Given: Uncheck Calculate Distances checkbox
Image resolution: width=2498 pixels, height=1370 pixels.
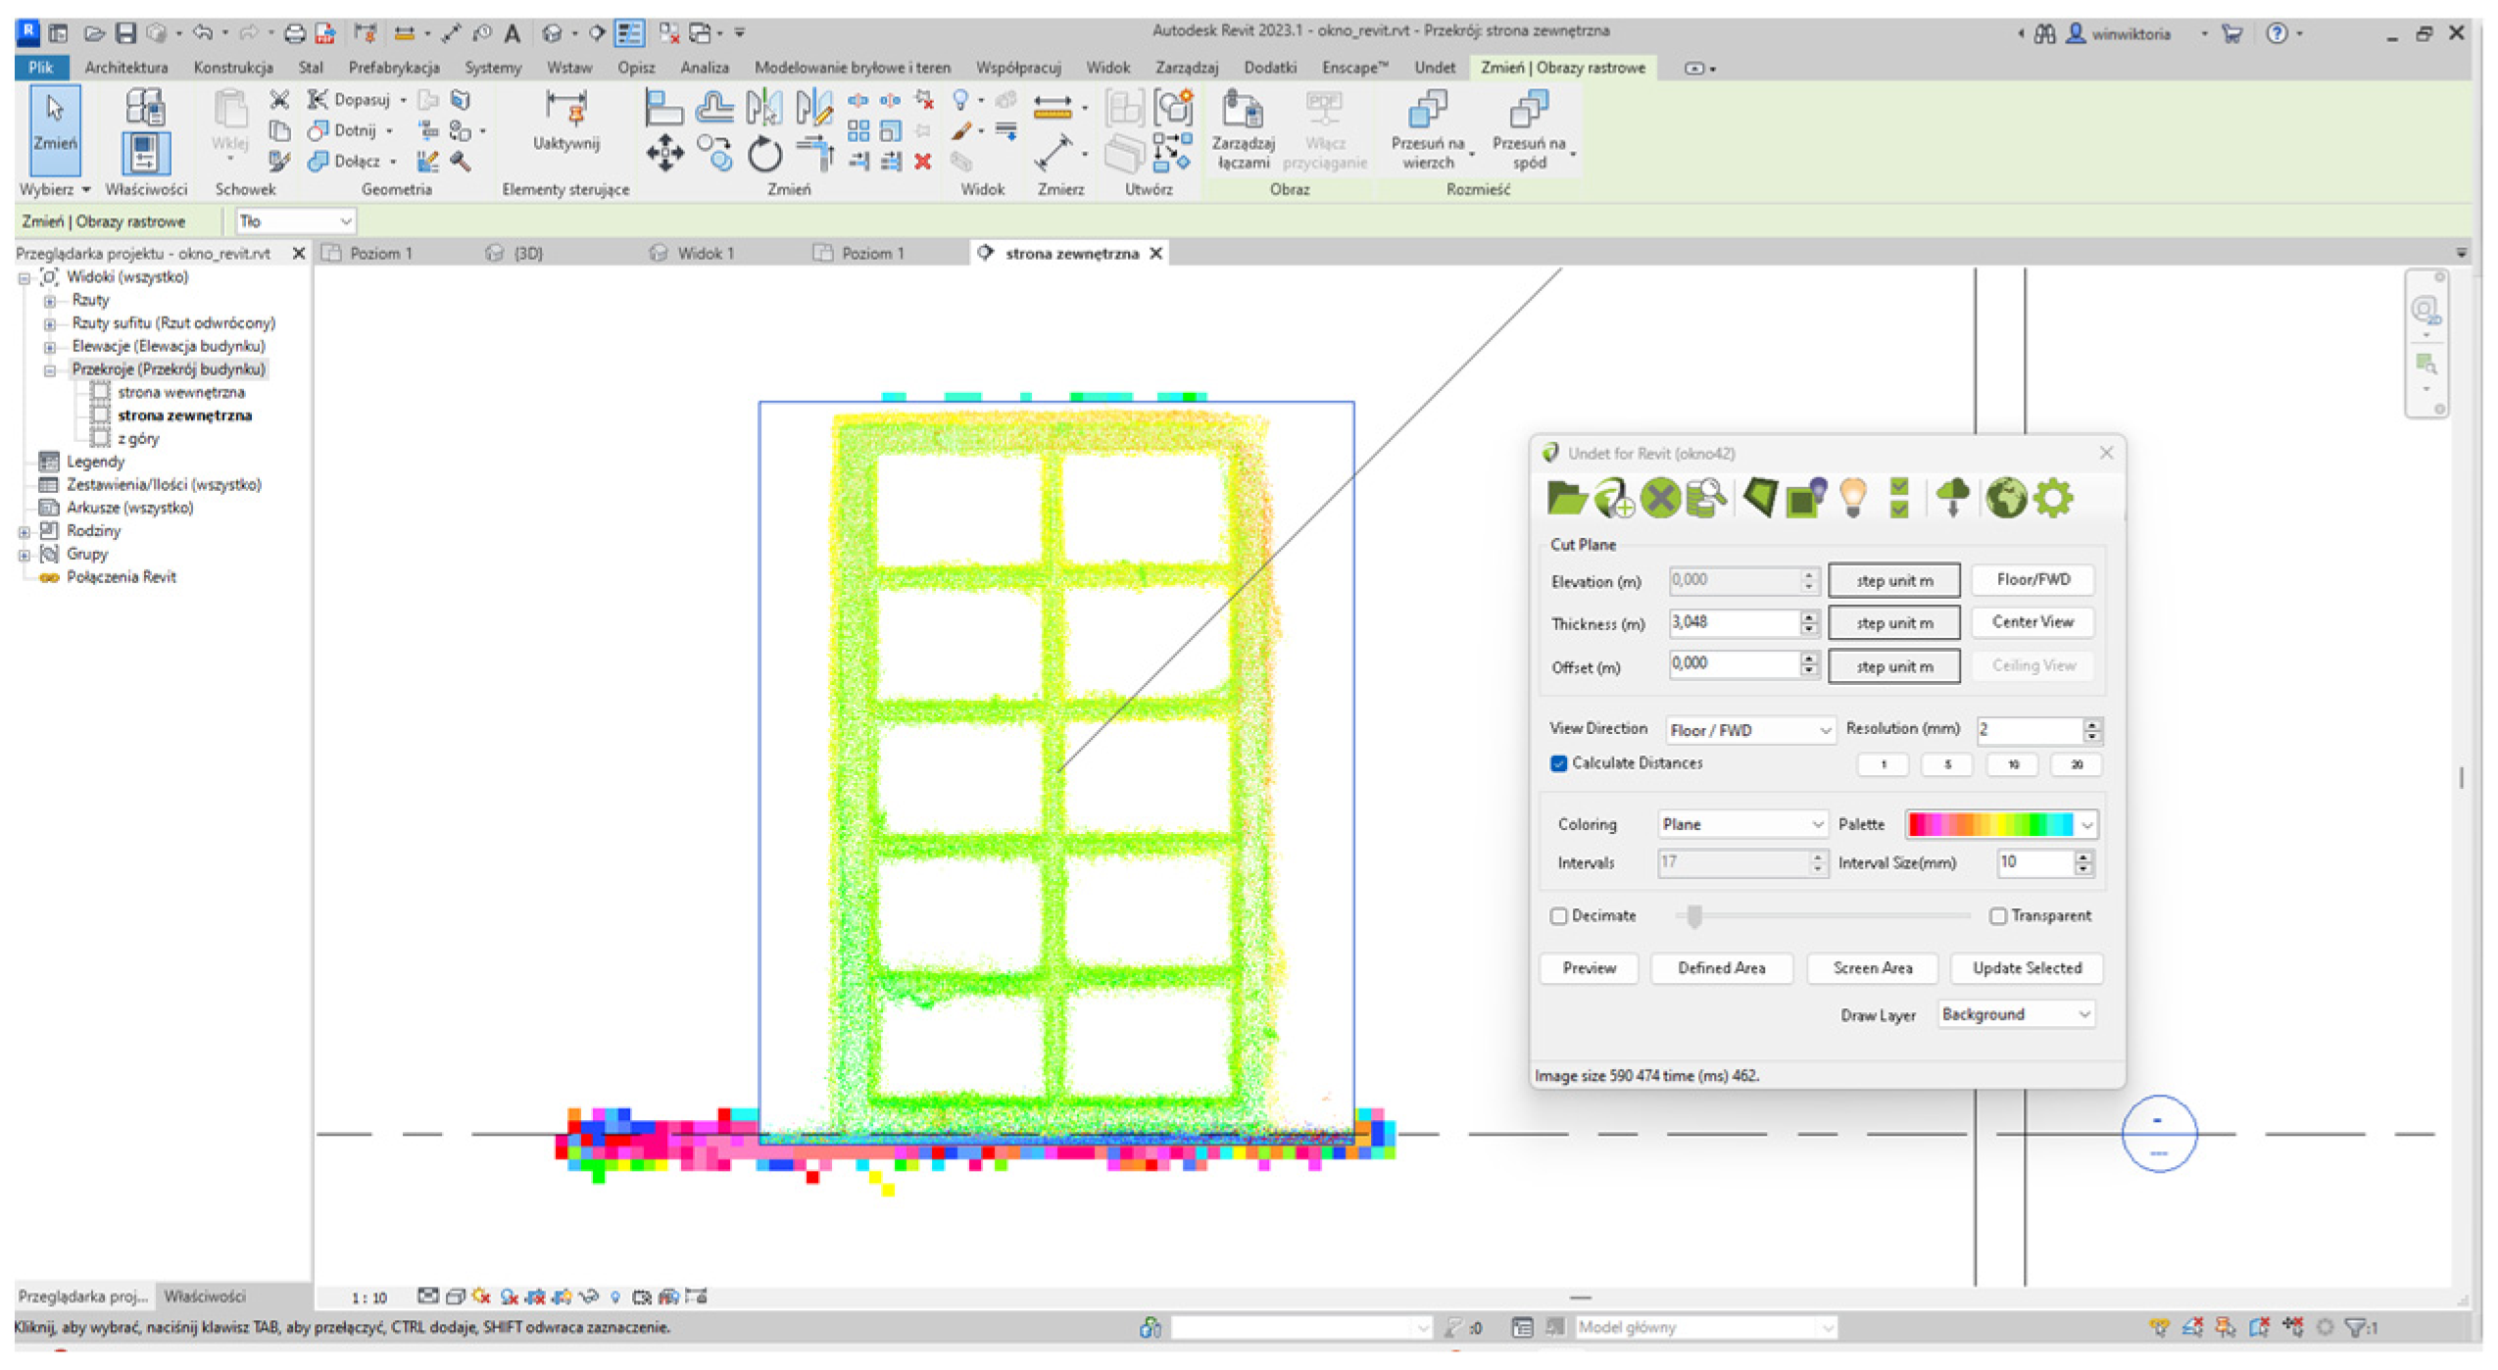Looking at the screenshot, I should coord(1558,764).
